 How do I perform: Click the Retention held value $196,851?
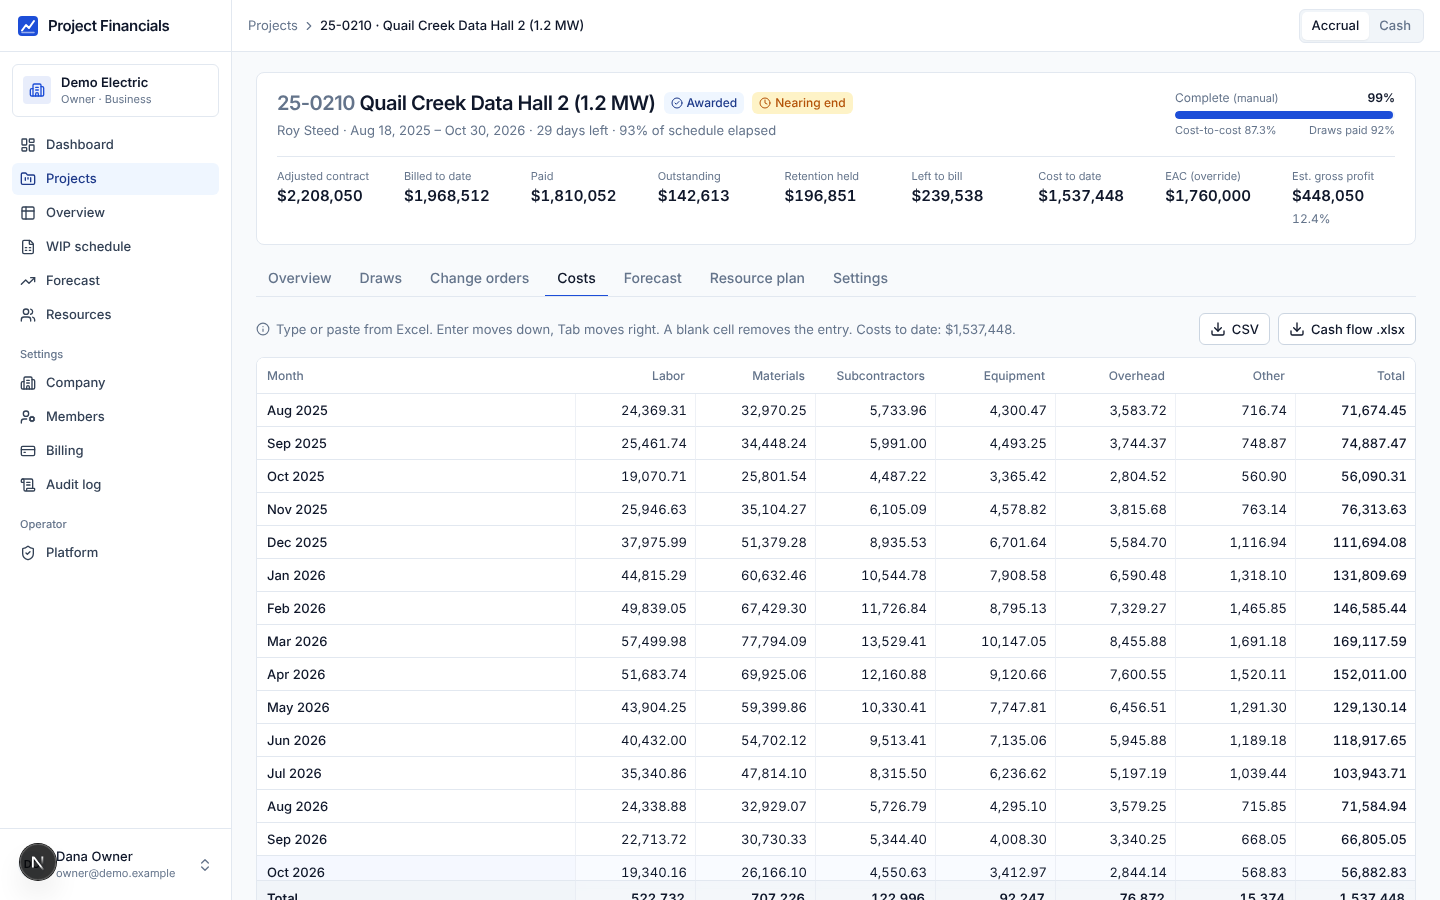point(820,196)
